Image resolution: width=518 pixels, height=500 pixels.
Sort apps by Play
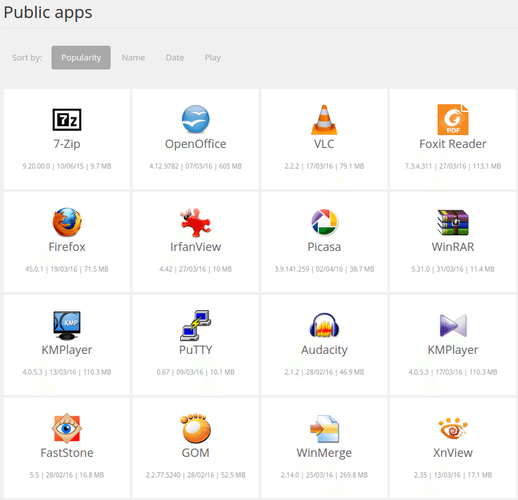213,58
